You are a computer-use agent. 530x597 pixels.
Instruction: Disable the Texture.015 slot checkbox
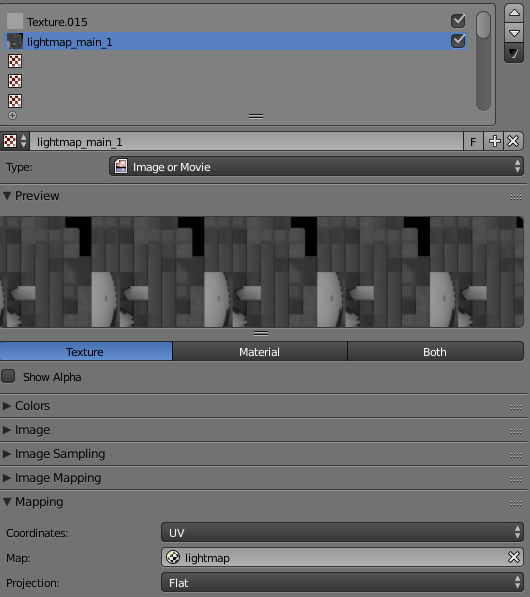(x=458, y=21)
